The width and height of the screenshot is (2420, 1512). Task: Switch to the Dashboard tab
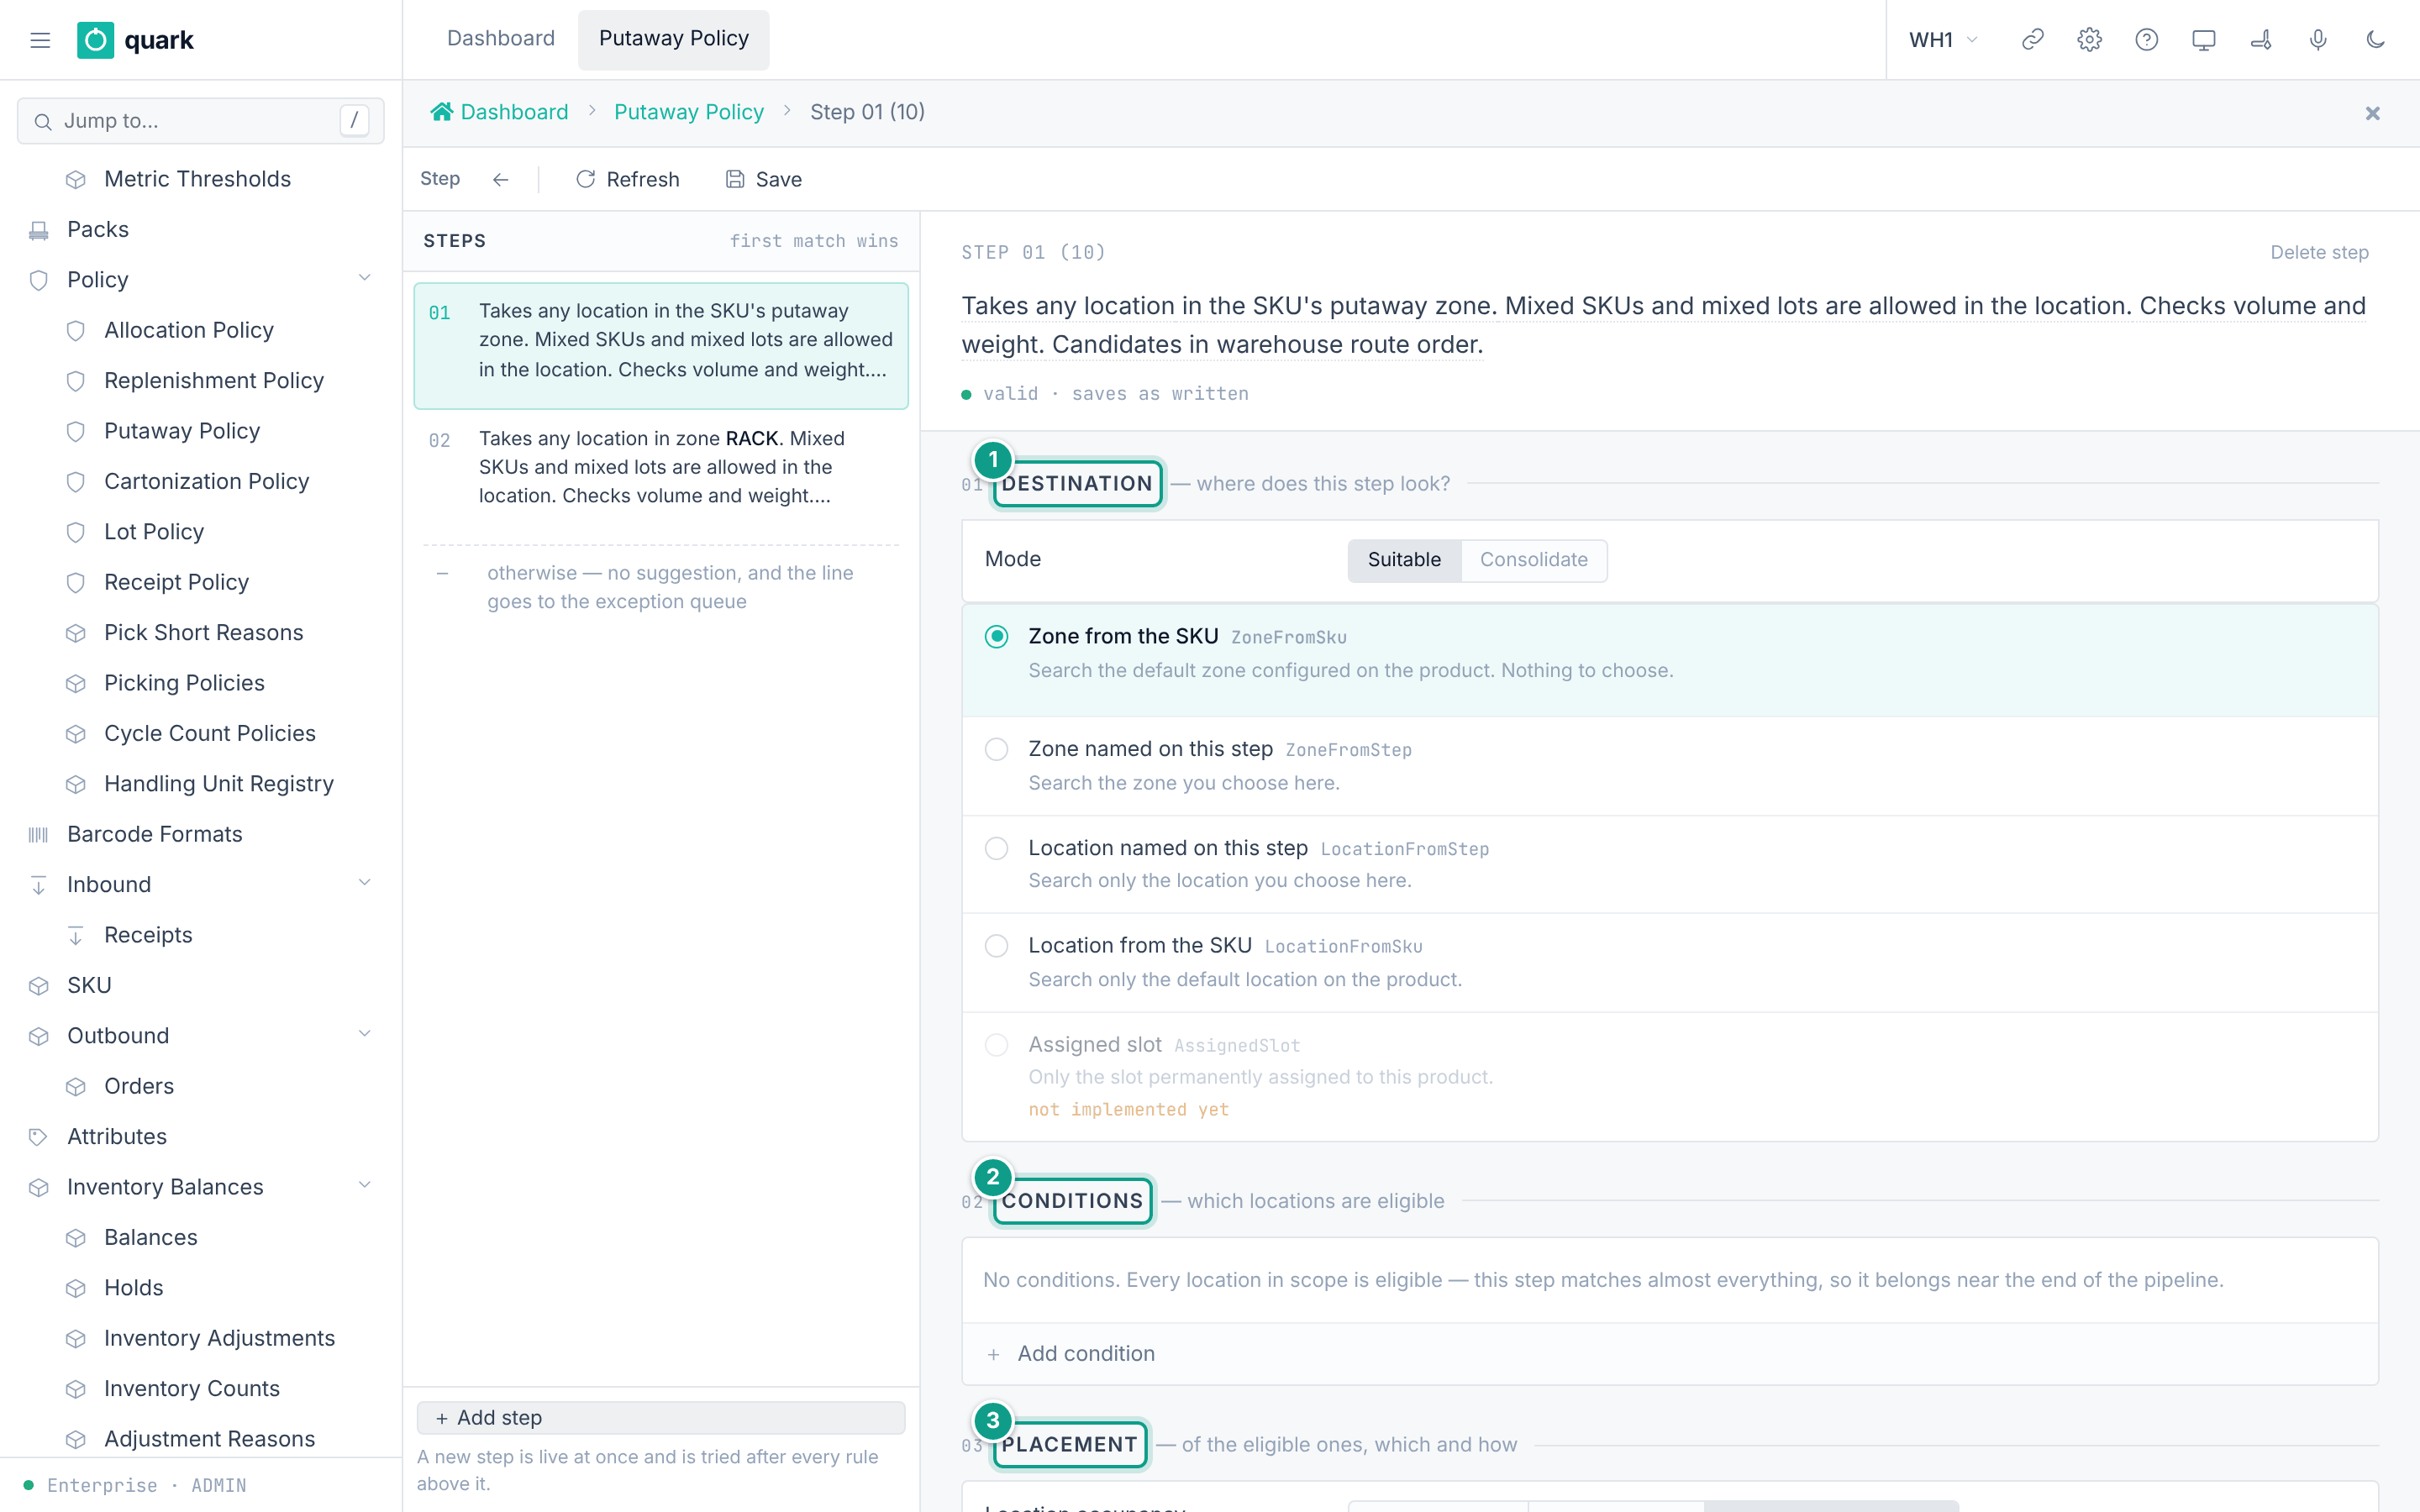pyautogui.click(x=501, y=39)
